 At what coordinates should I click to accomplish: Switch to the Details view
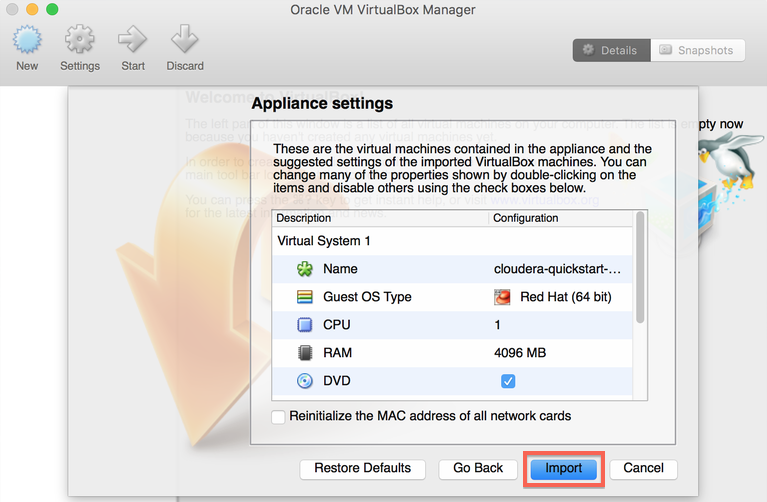(x=611, y=50)
